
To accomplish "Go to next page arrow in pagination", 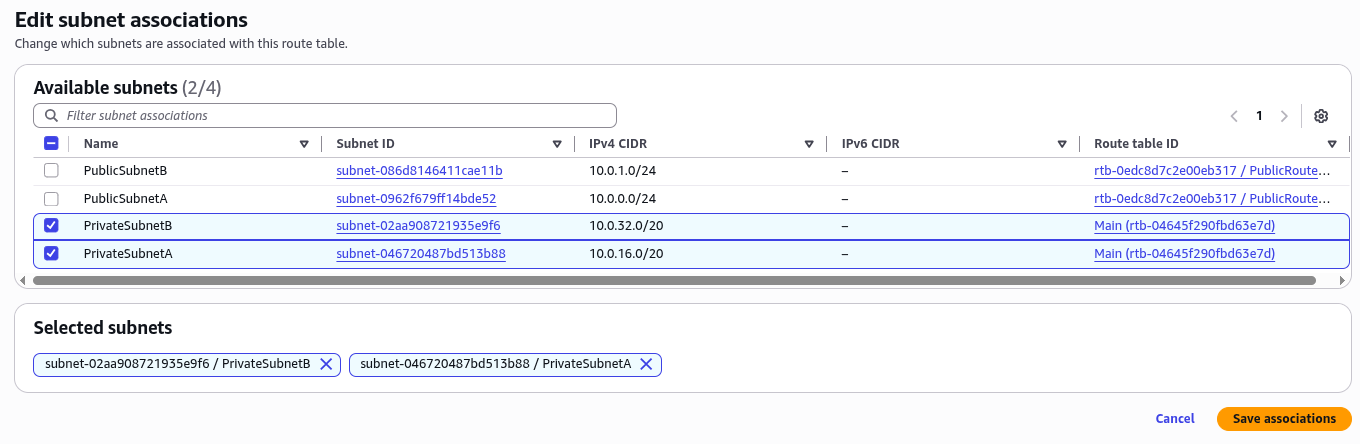I will pos(1284,116).
